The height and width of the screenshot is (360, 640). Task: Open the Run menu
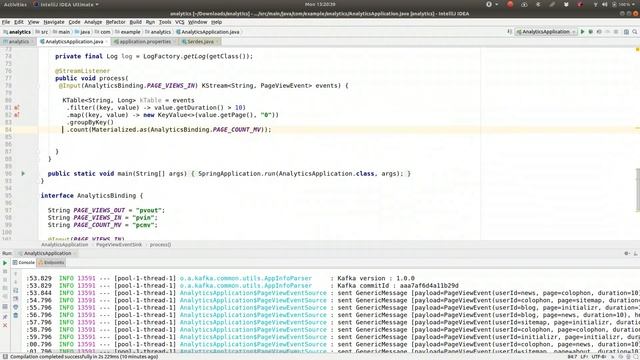tap(150, 22)
